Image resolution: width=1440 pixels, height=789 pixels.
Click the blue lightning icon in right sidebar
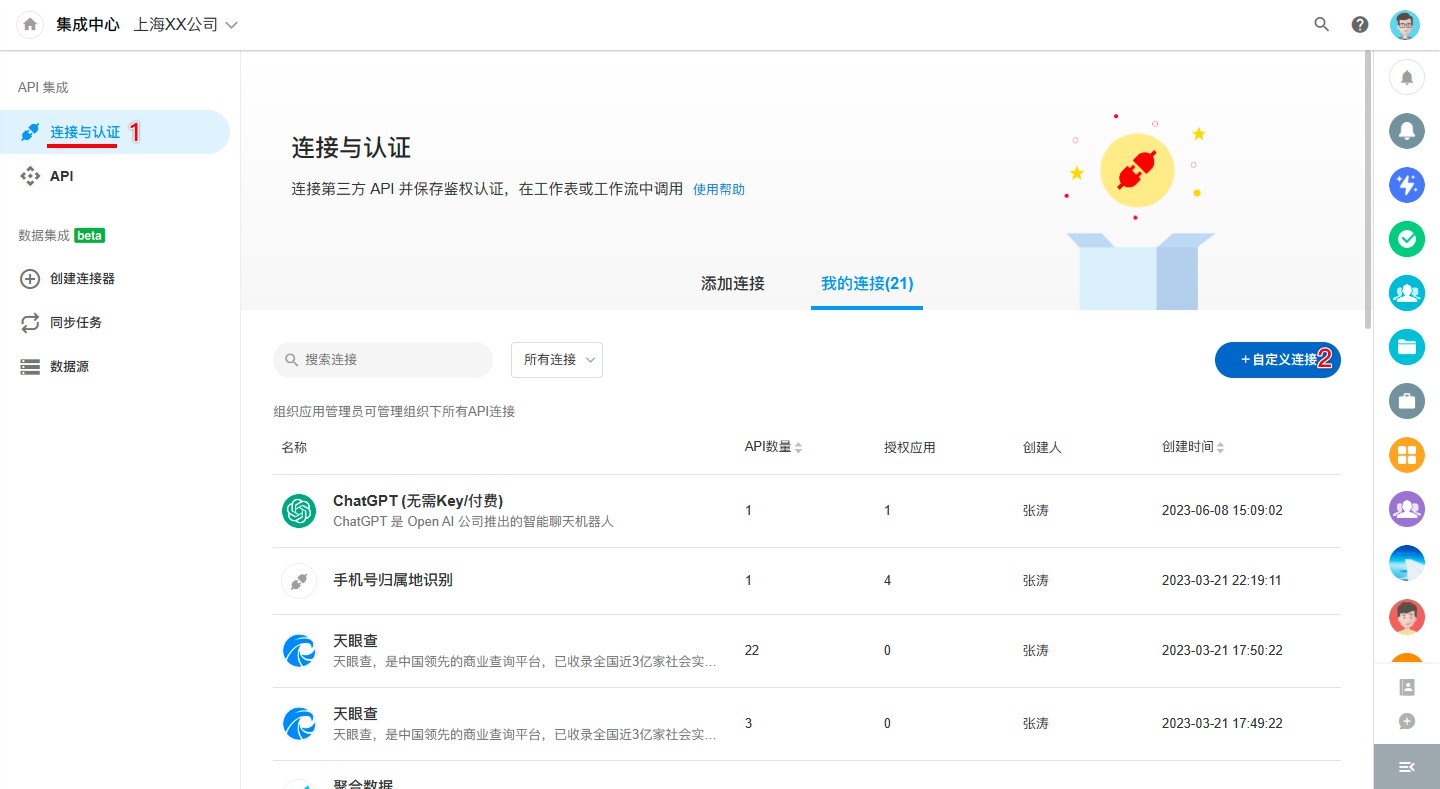[1407, 184]
